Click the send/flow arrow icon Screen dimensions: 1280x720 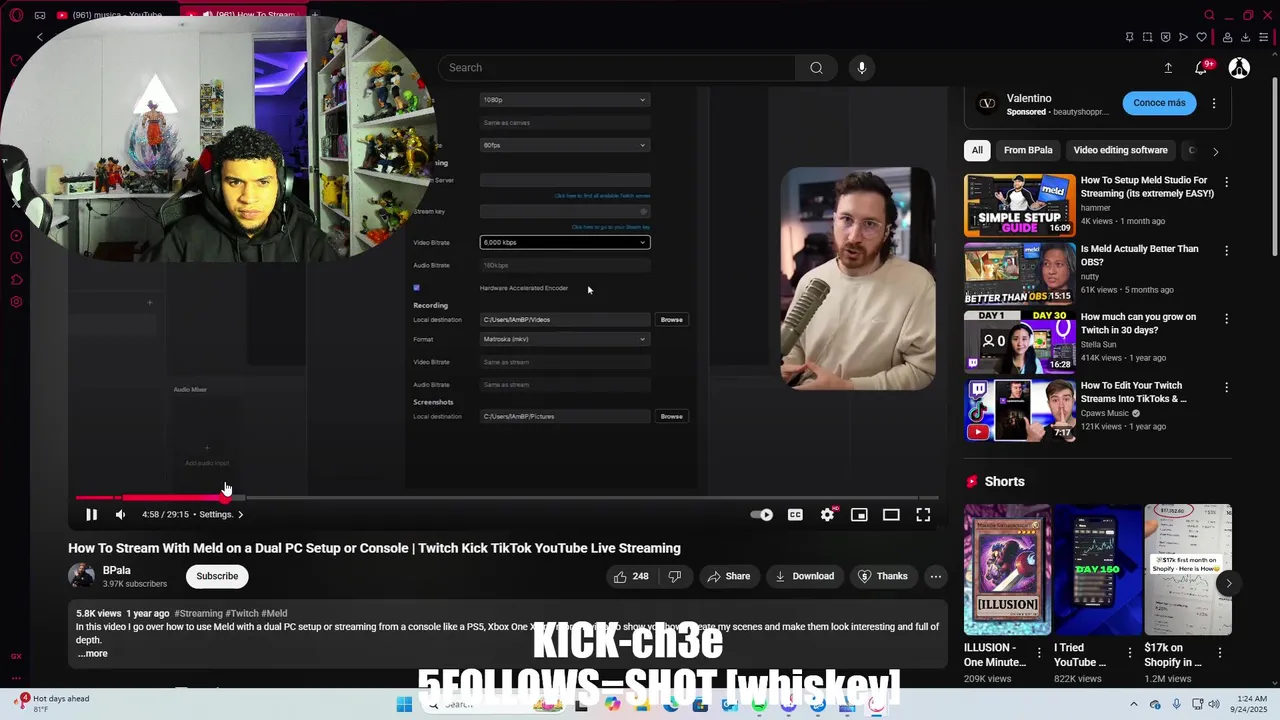click(1183, 37)
